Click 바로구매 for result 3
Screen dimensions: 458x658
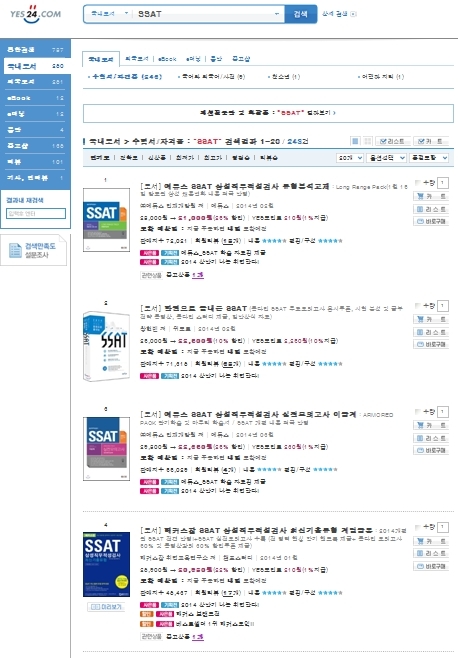[x=431, y=450]
